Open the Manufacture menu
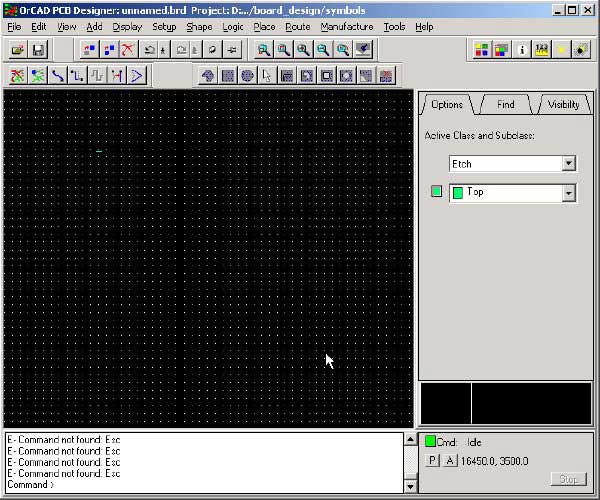This screenshot has width=600, height=500. (346, 27)
